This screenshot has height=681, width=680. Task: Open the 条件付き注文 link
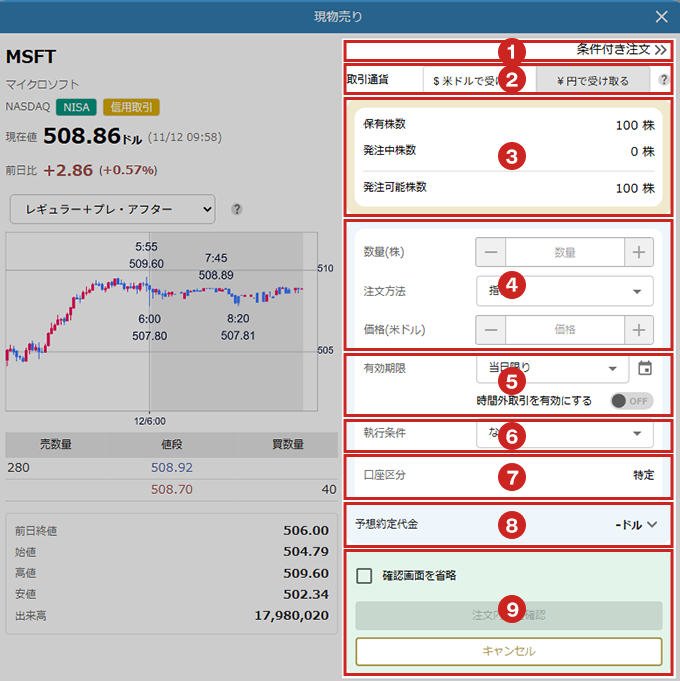621,49
